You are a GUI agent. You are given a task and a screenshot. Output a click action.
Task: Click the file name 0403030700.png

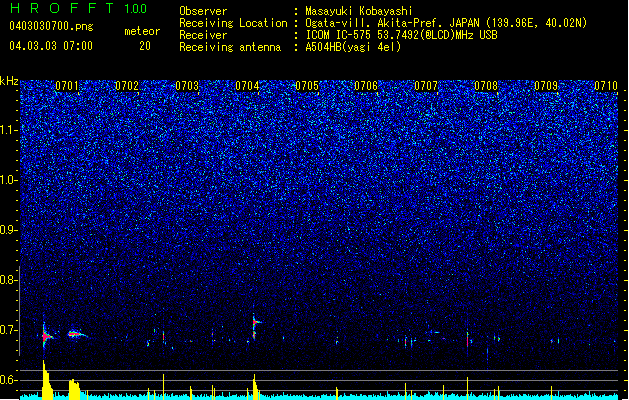coord(51,26)
